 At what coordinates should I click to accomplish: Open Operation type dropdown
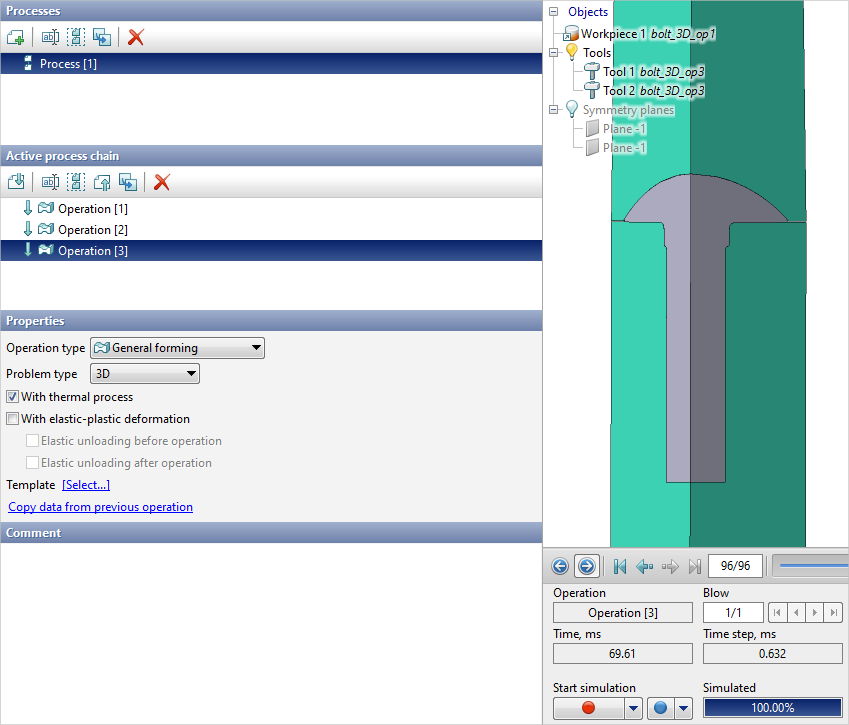(177, 348)
